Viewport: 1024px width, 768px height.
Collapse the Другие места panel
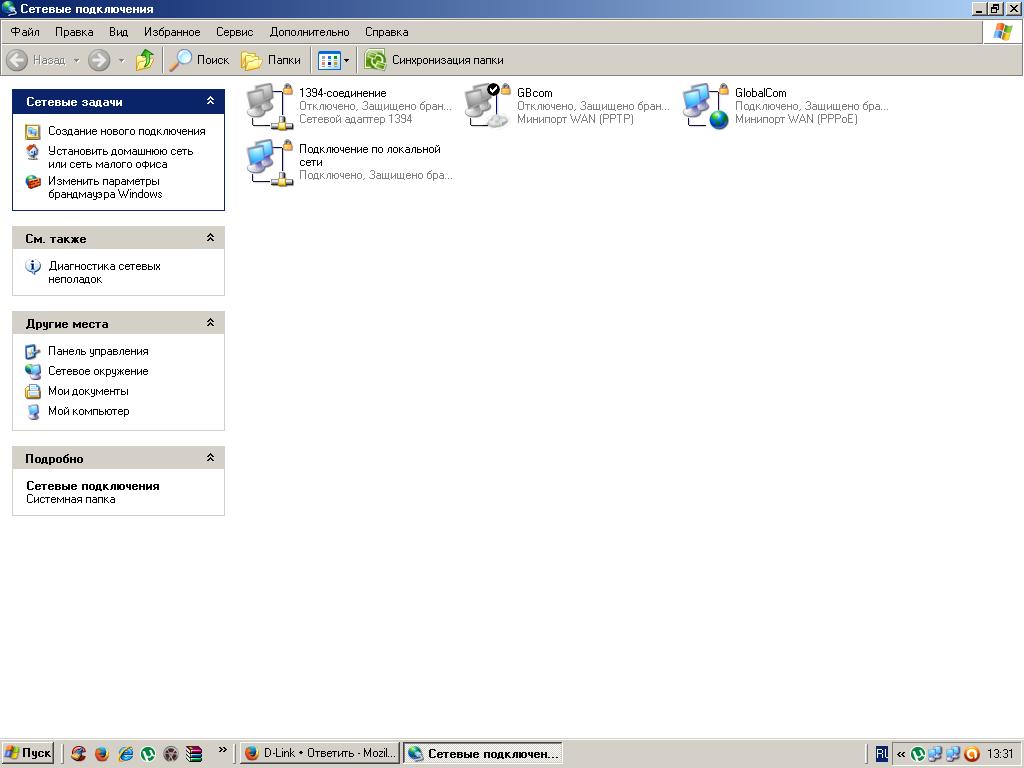(x=210, y=323)
